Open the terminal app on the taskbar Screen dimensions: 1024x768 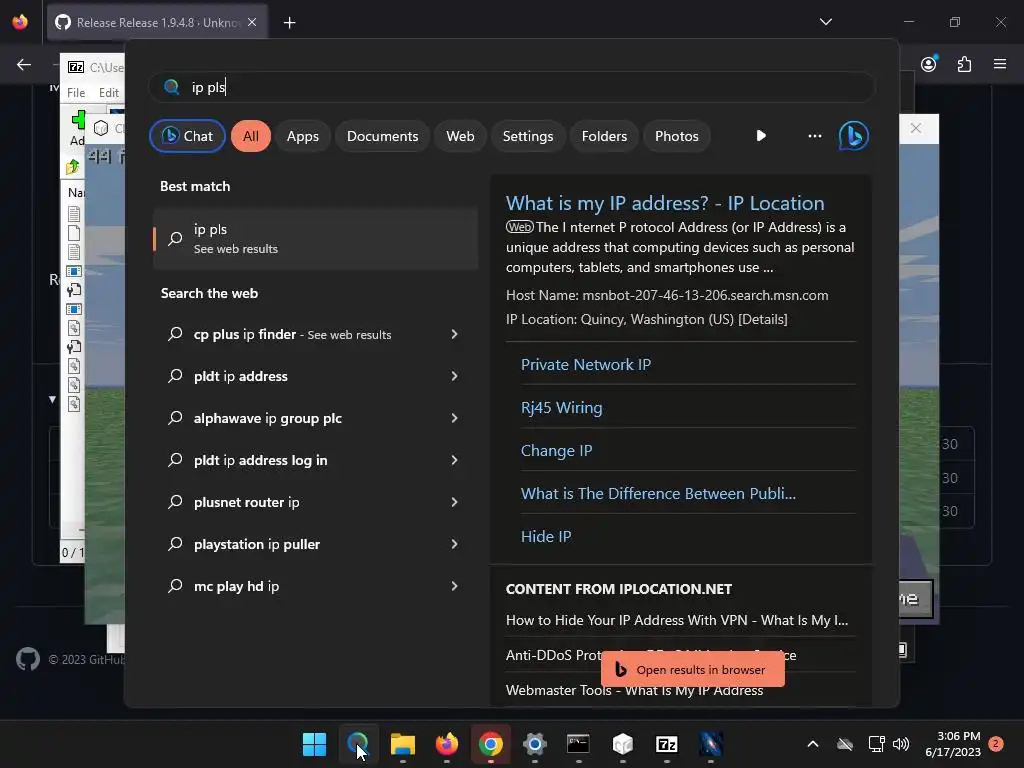[x=579, y=744]
